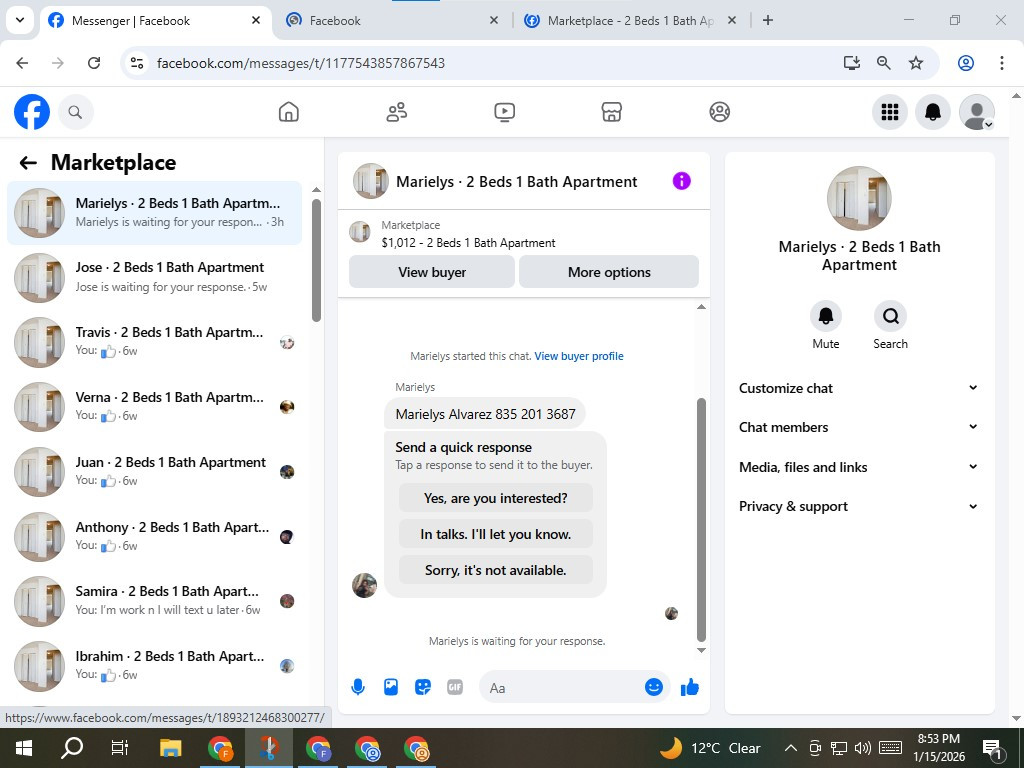Send quick reply Sorry, it's not available.

pyautogui.click(x=496, y=570)
